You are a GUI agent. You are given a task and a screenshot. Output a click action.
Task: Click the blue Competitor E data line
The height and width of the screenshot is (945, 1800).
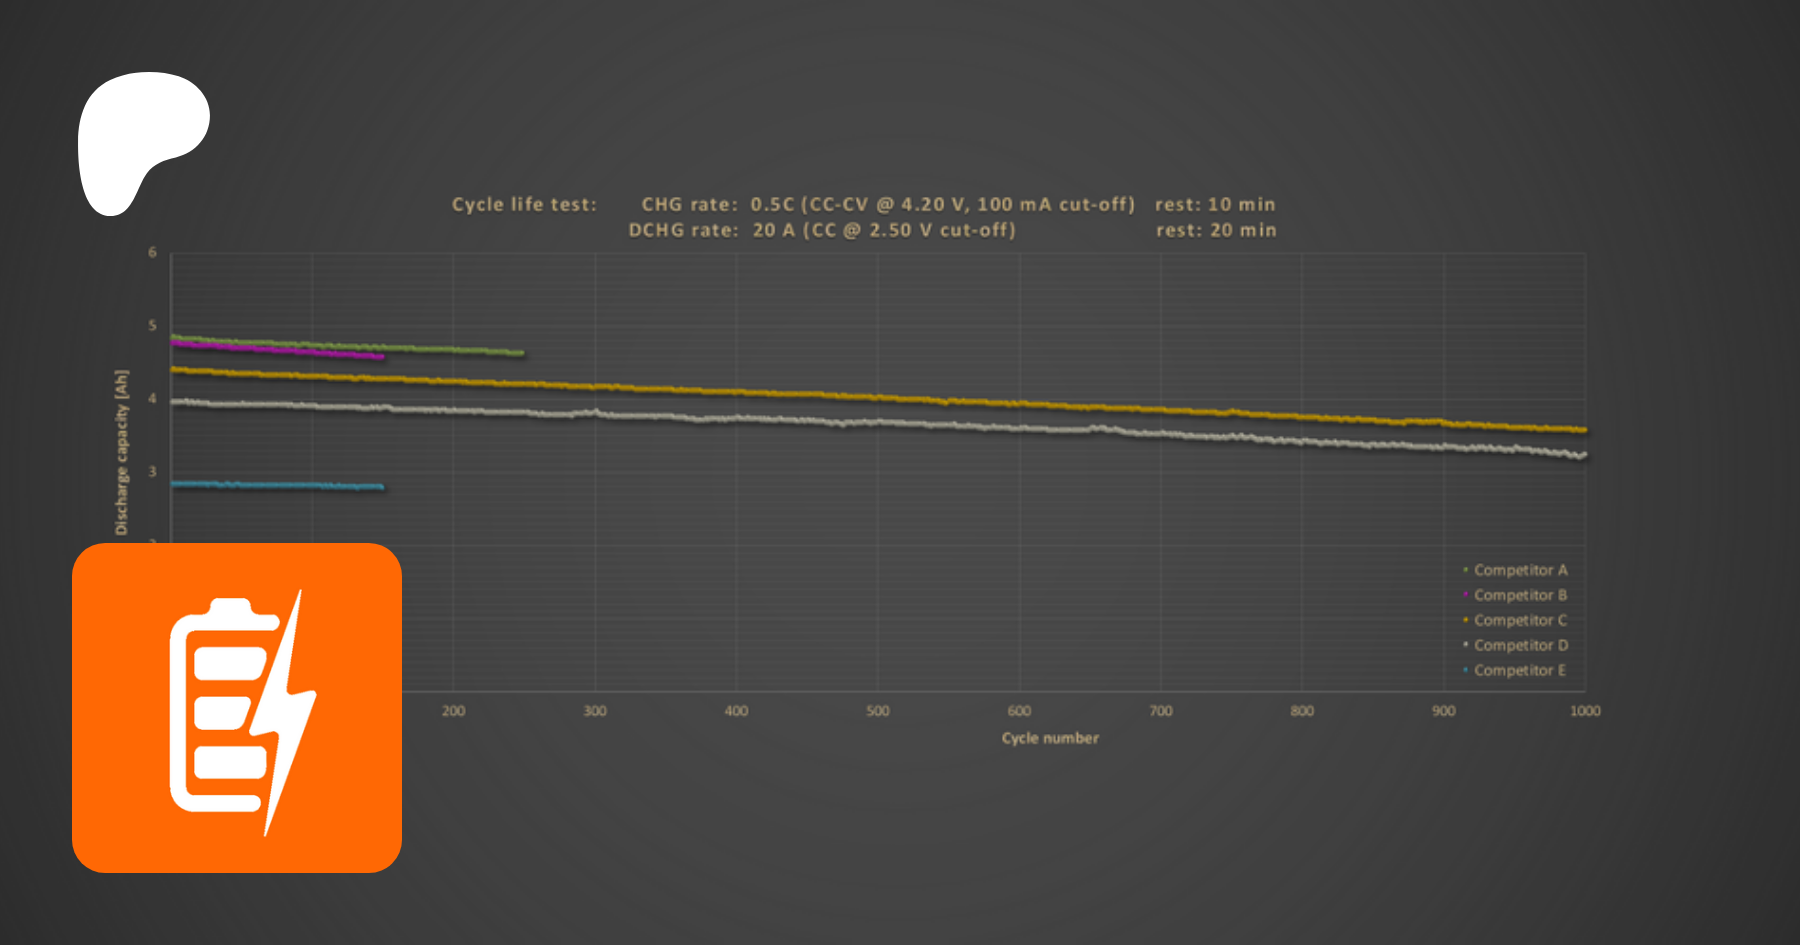tap(280, 486)
